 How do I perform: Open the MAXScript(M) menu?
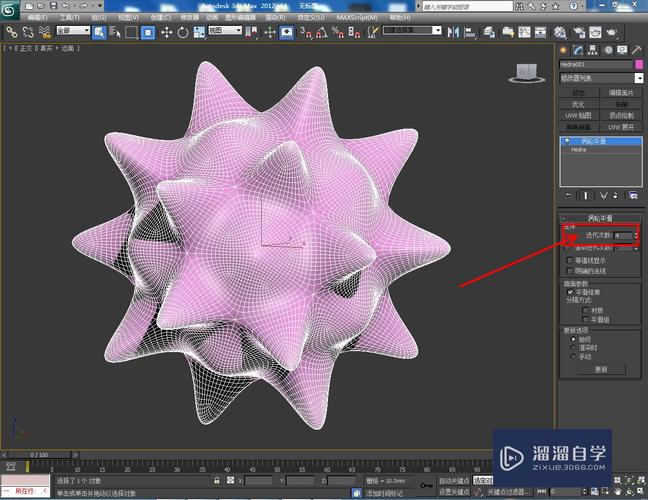coord(357,18)
